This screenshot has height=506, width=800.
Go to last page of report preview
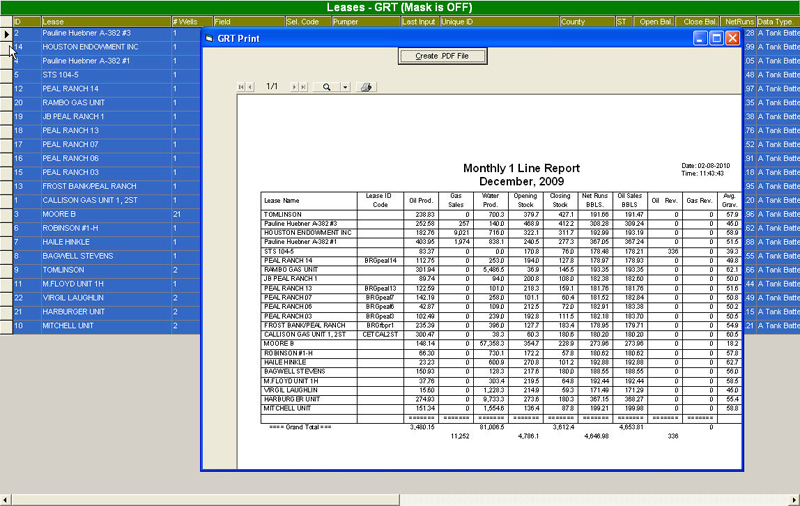[x=304, y=87]
